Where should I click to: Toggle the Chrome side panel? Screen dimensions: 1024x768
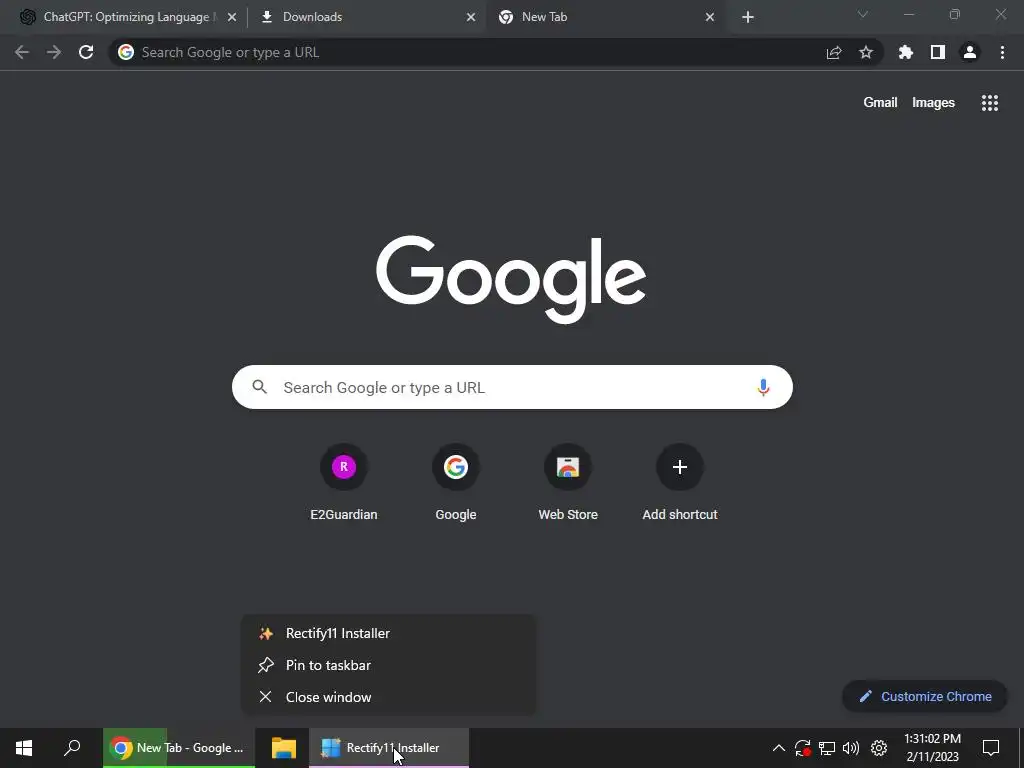[938, 52]
